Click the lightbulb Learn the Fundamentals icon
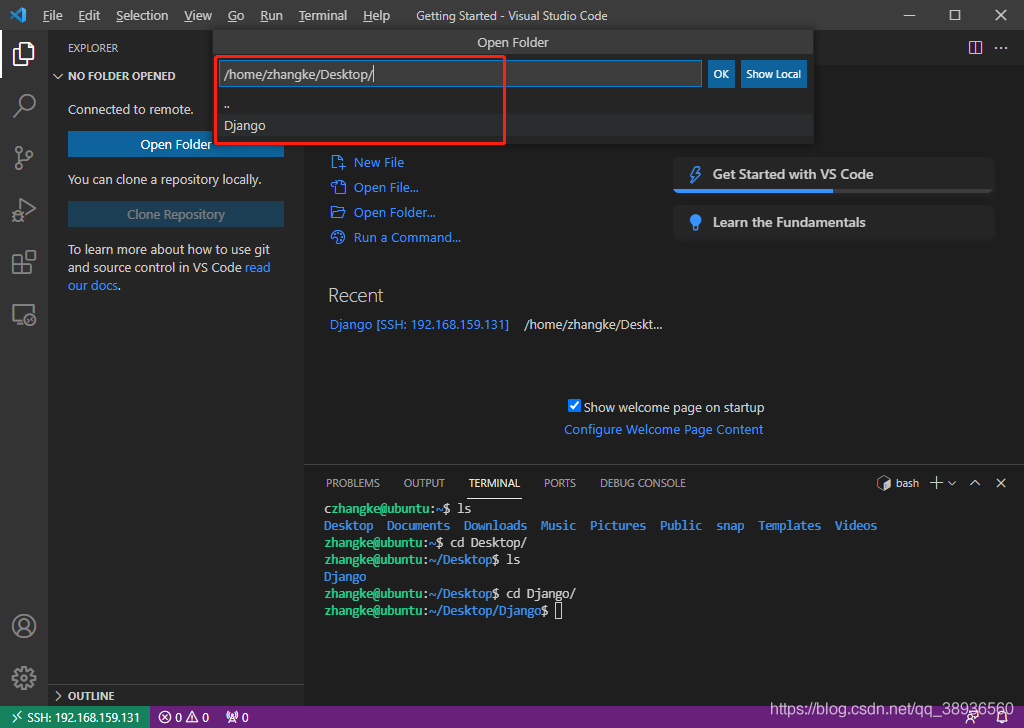The image size is (1024, 728). (696, 223)
